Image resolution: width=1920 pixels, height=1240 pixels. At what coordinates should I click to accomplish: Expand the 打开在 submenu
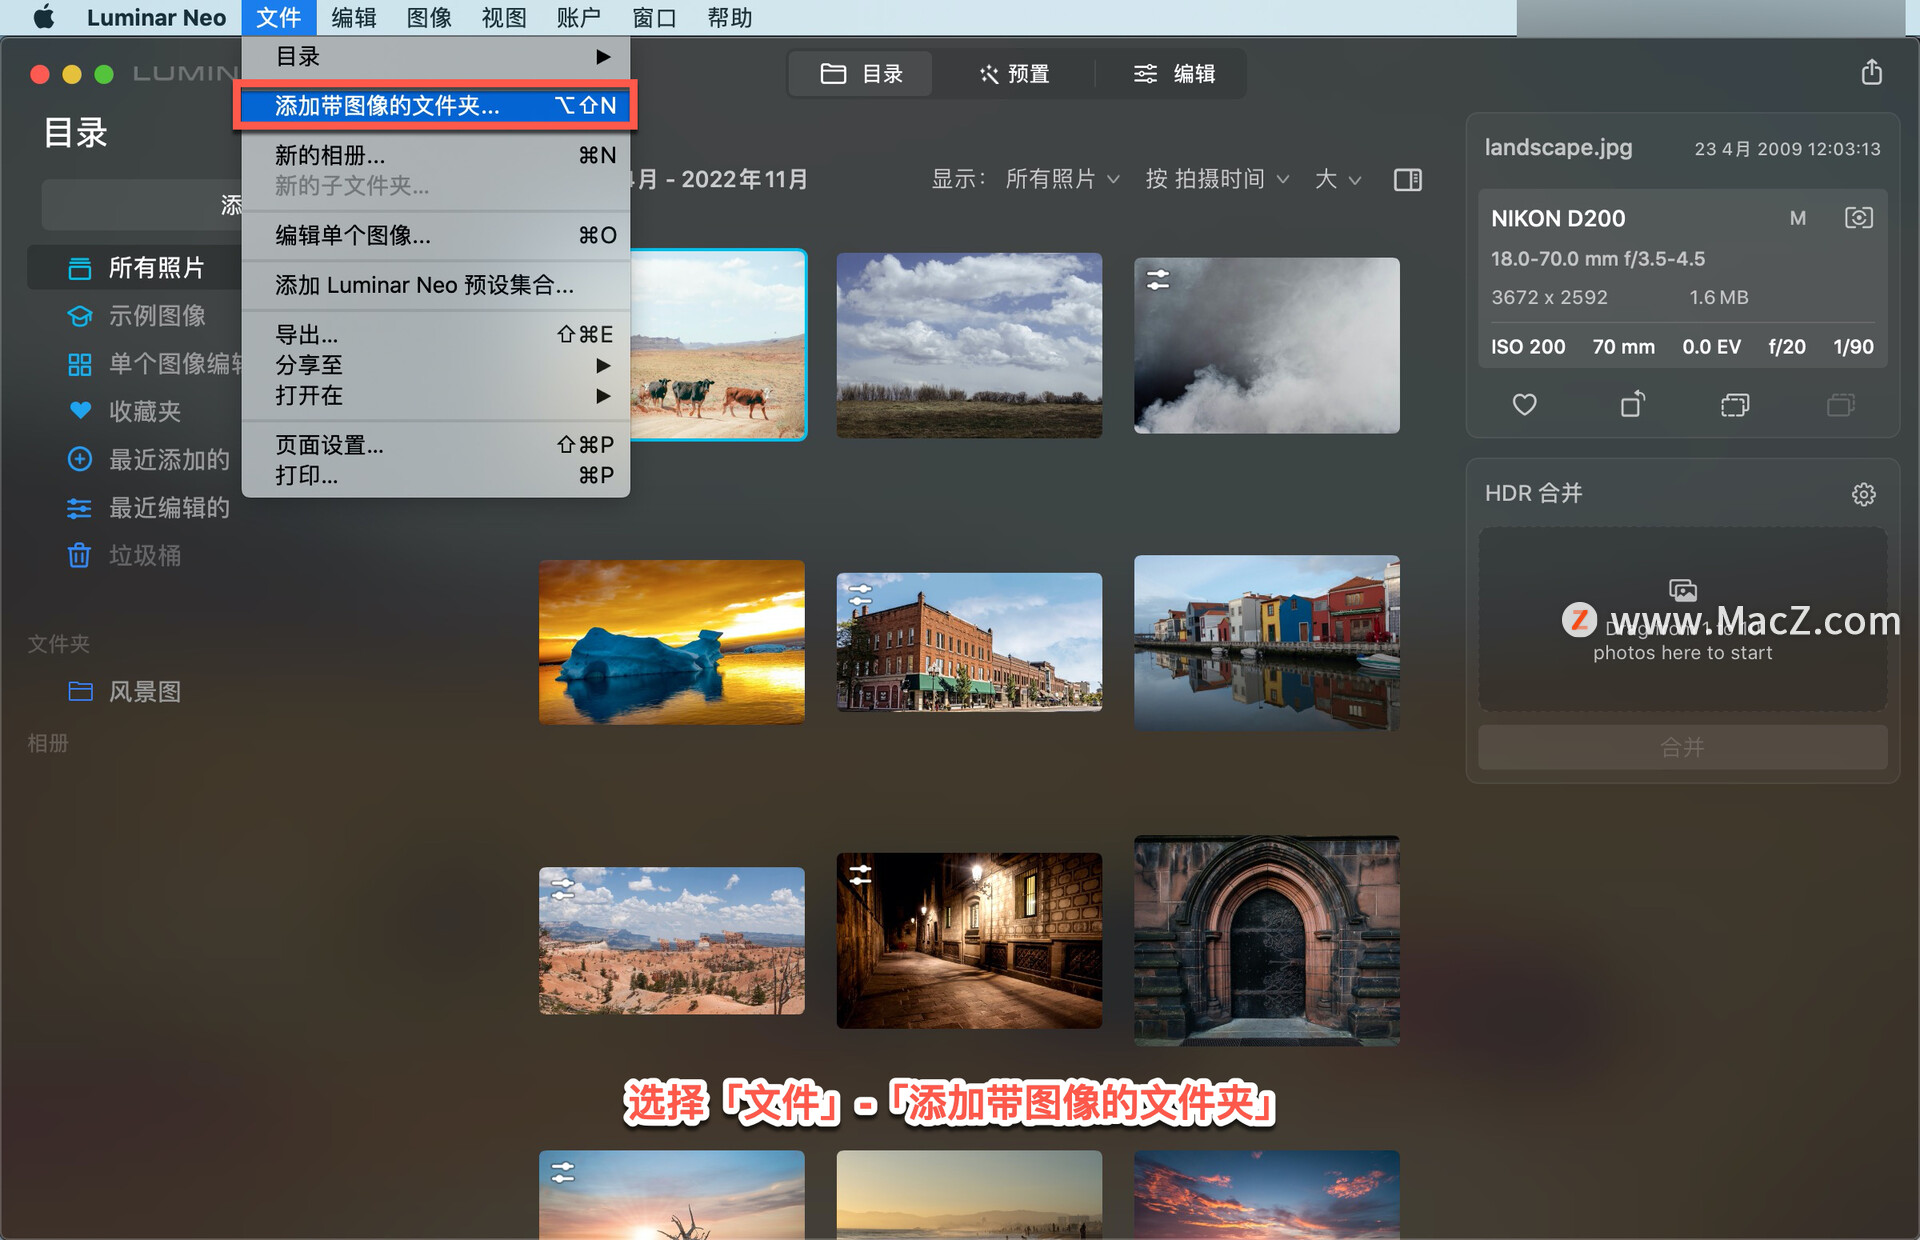coord(436,395)
